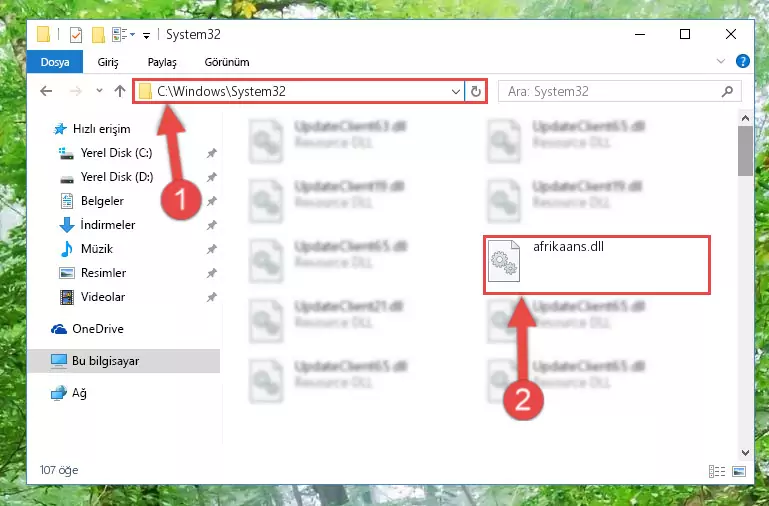Open Videolar folder in sidebar
This screenshot has height=506, width=769.
click(x=103, y=297)
